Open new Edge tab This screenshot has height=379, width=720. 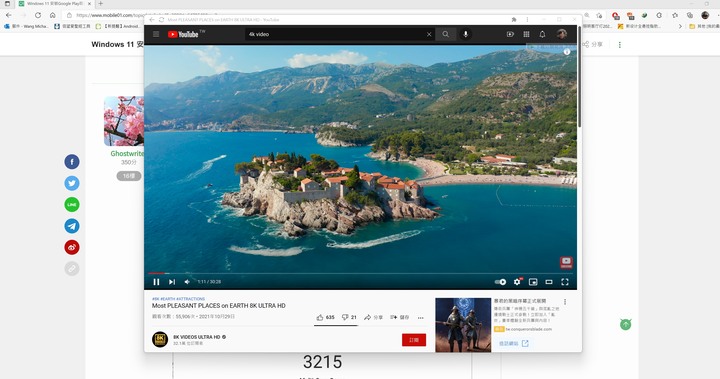(x=101, y=4)
